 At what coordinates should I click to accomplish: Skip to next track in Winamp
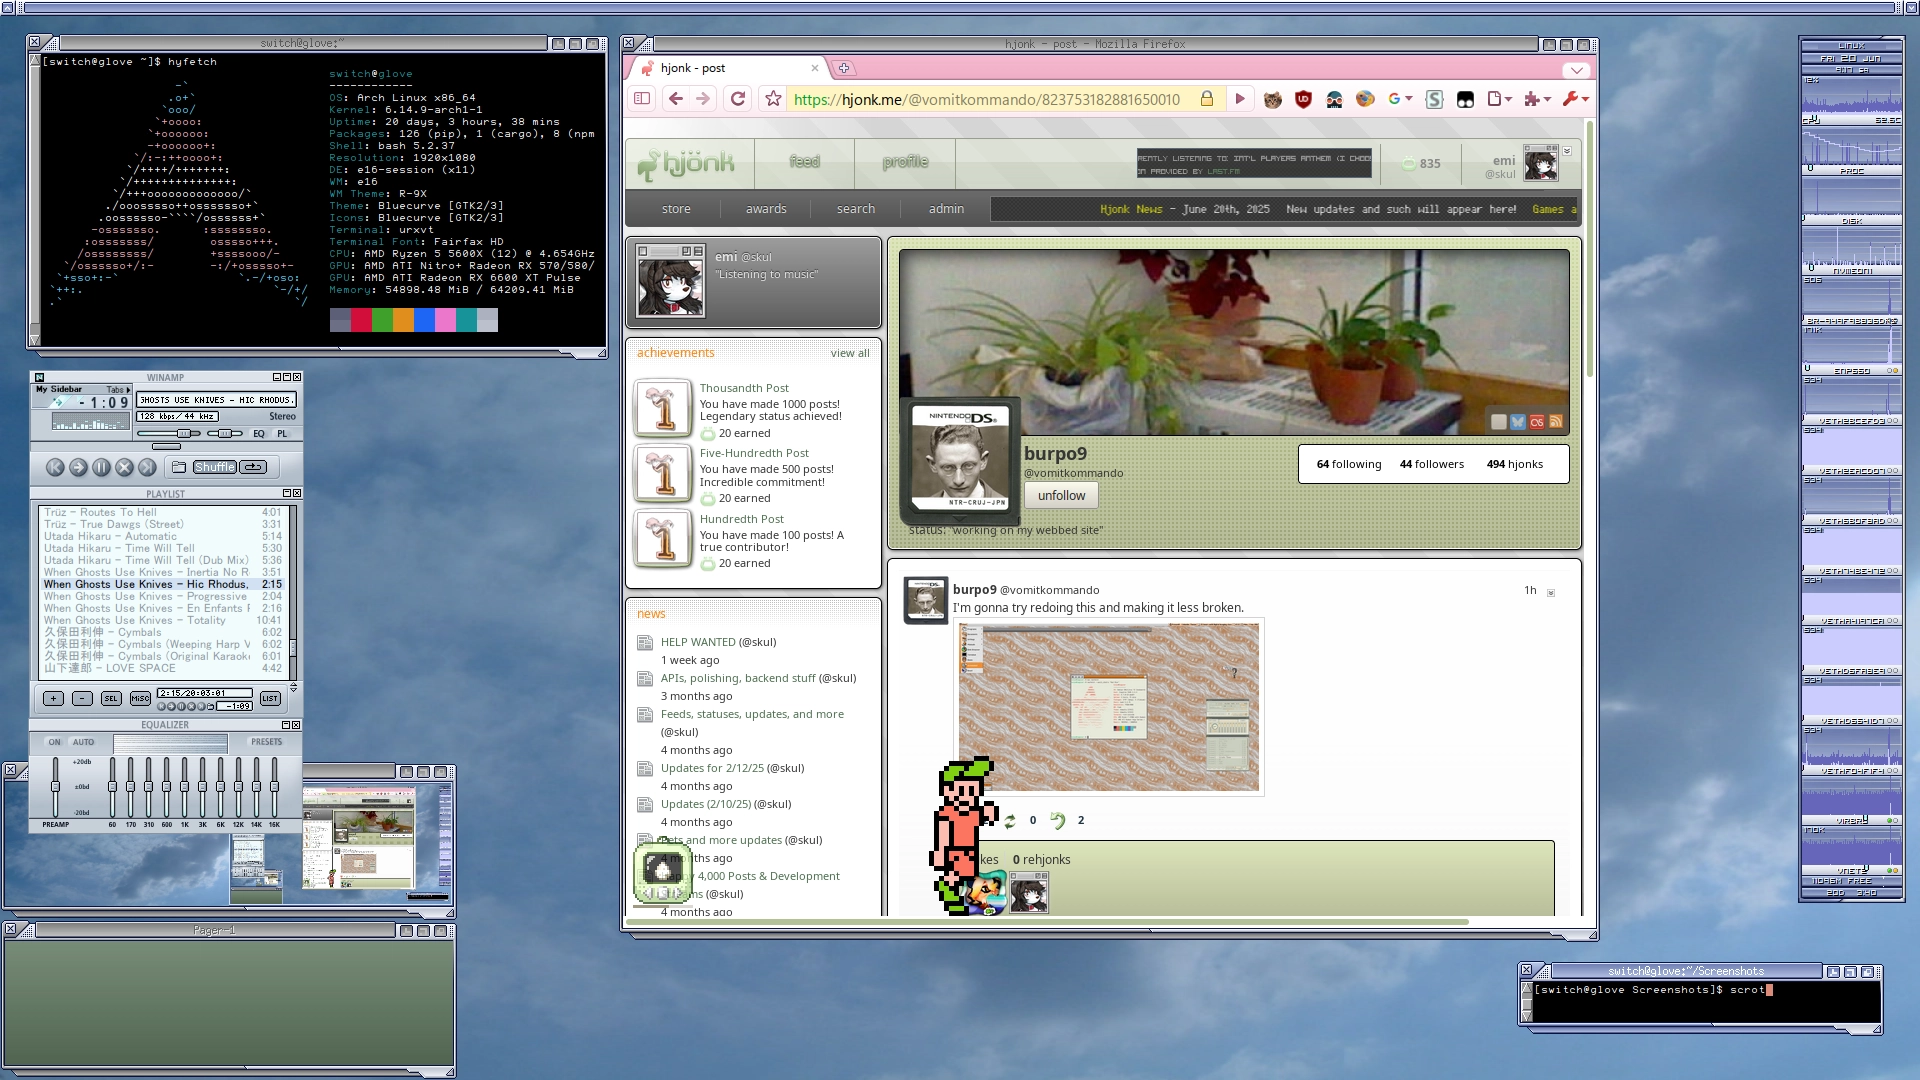[147, 467]
